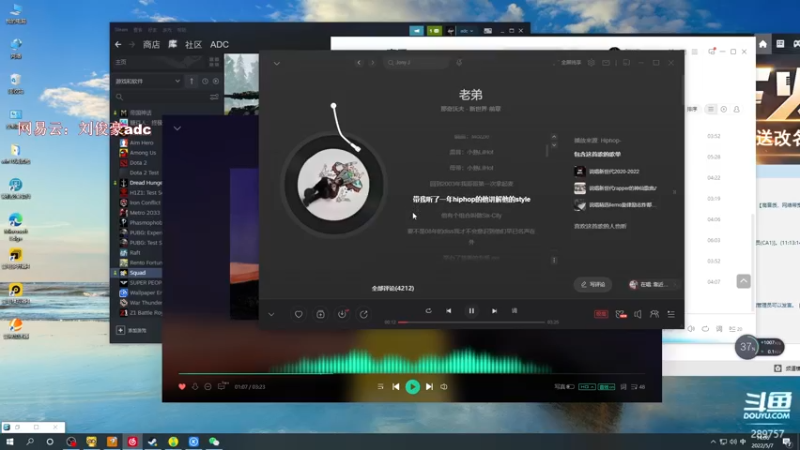The image size is (800, 450).
Task: Select Aim Hero in the Steam library
Action: (x=141, y=143)
